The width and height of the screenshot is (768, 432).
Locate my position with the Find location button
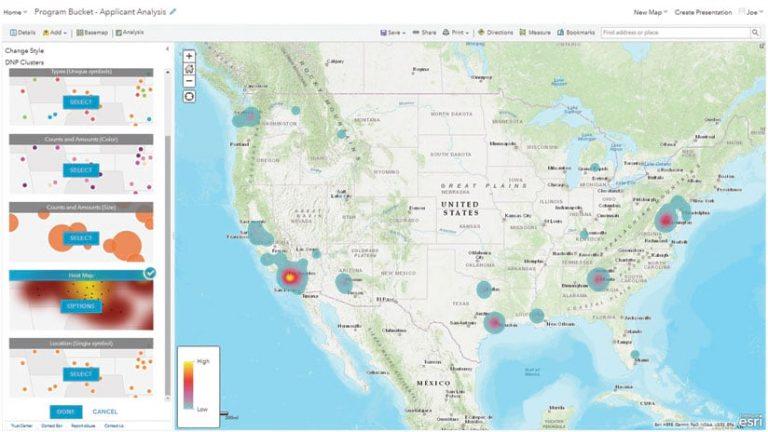pyautogui.click(x=189, y=96)
